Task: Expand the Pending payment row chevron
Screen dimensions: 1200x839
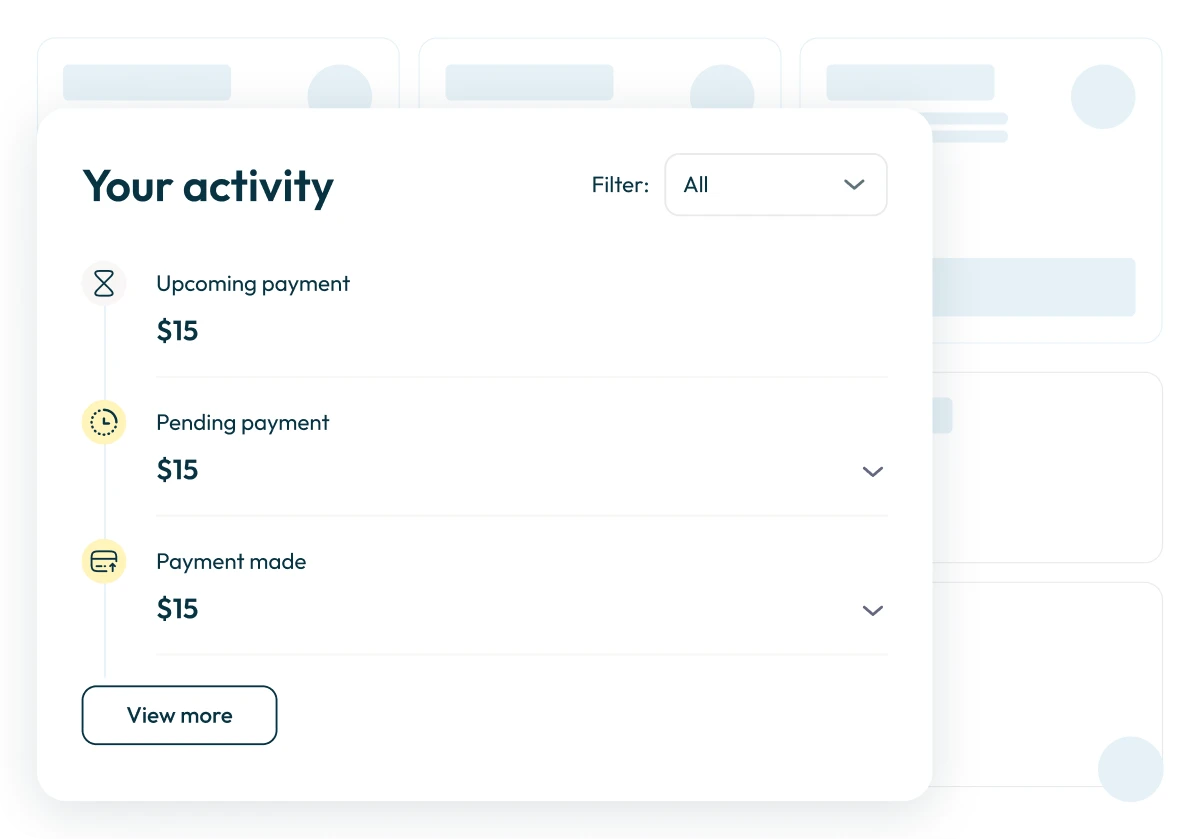Action: pos(873,471)
